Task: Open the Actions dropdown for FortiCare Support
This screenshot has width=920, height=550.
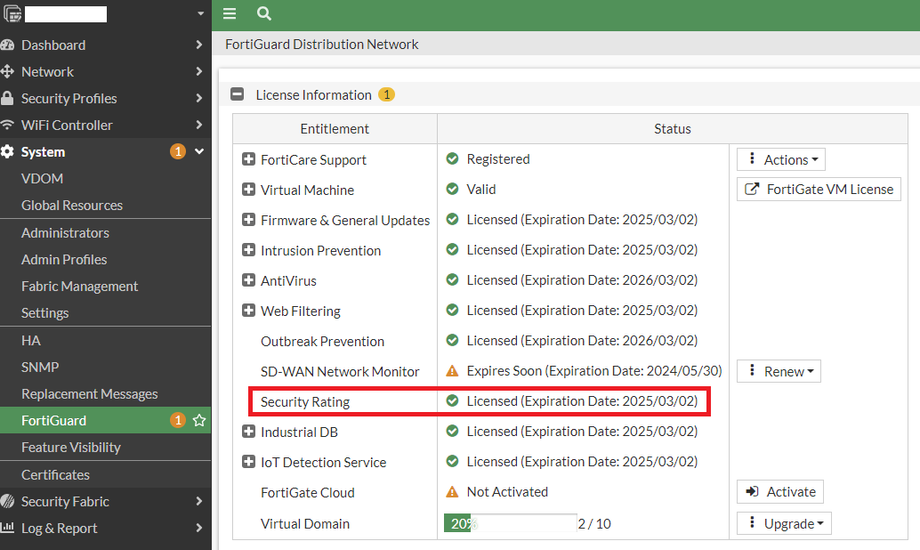Action: pos(781,160)
